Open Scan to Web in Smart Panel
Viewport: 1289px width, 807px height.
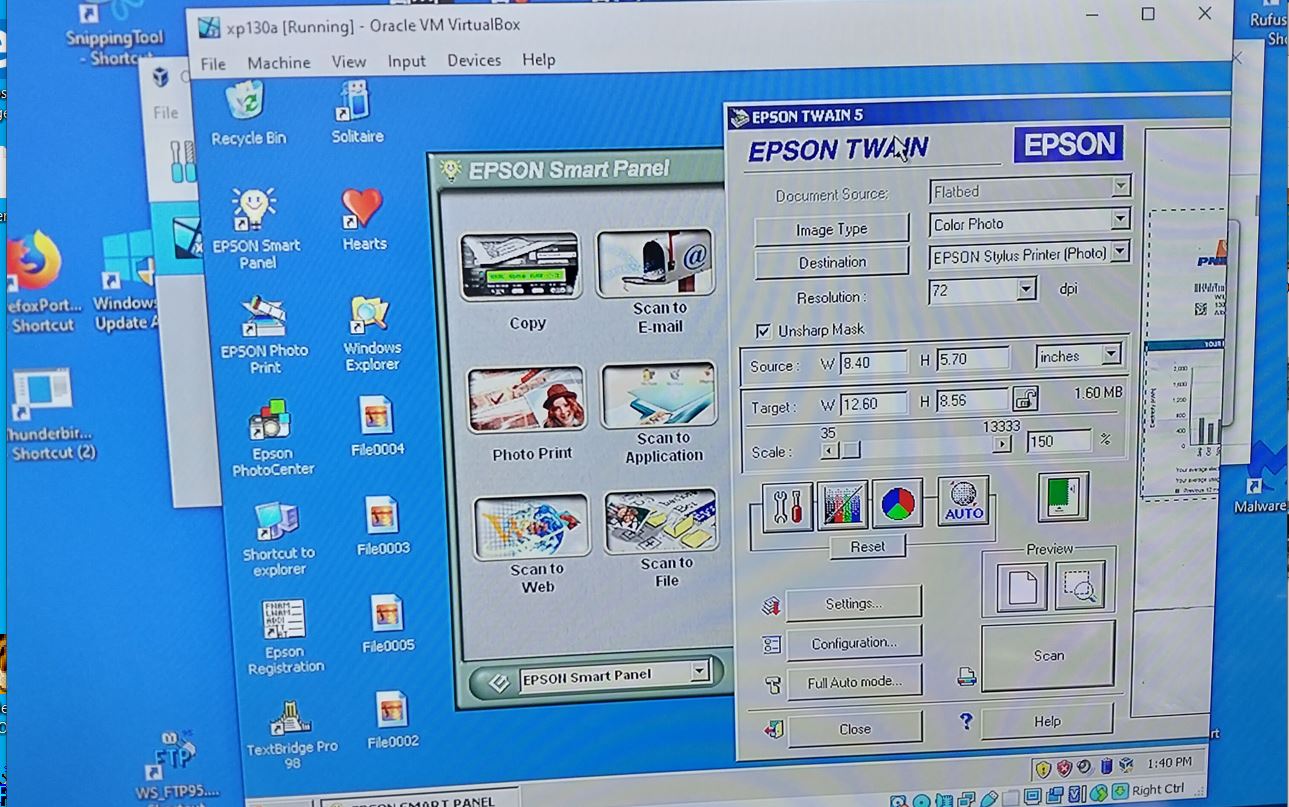[532, 527]
